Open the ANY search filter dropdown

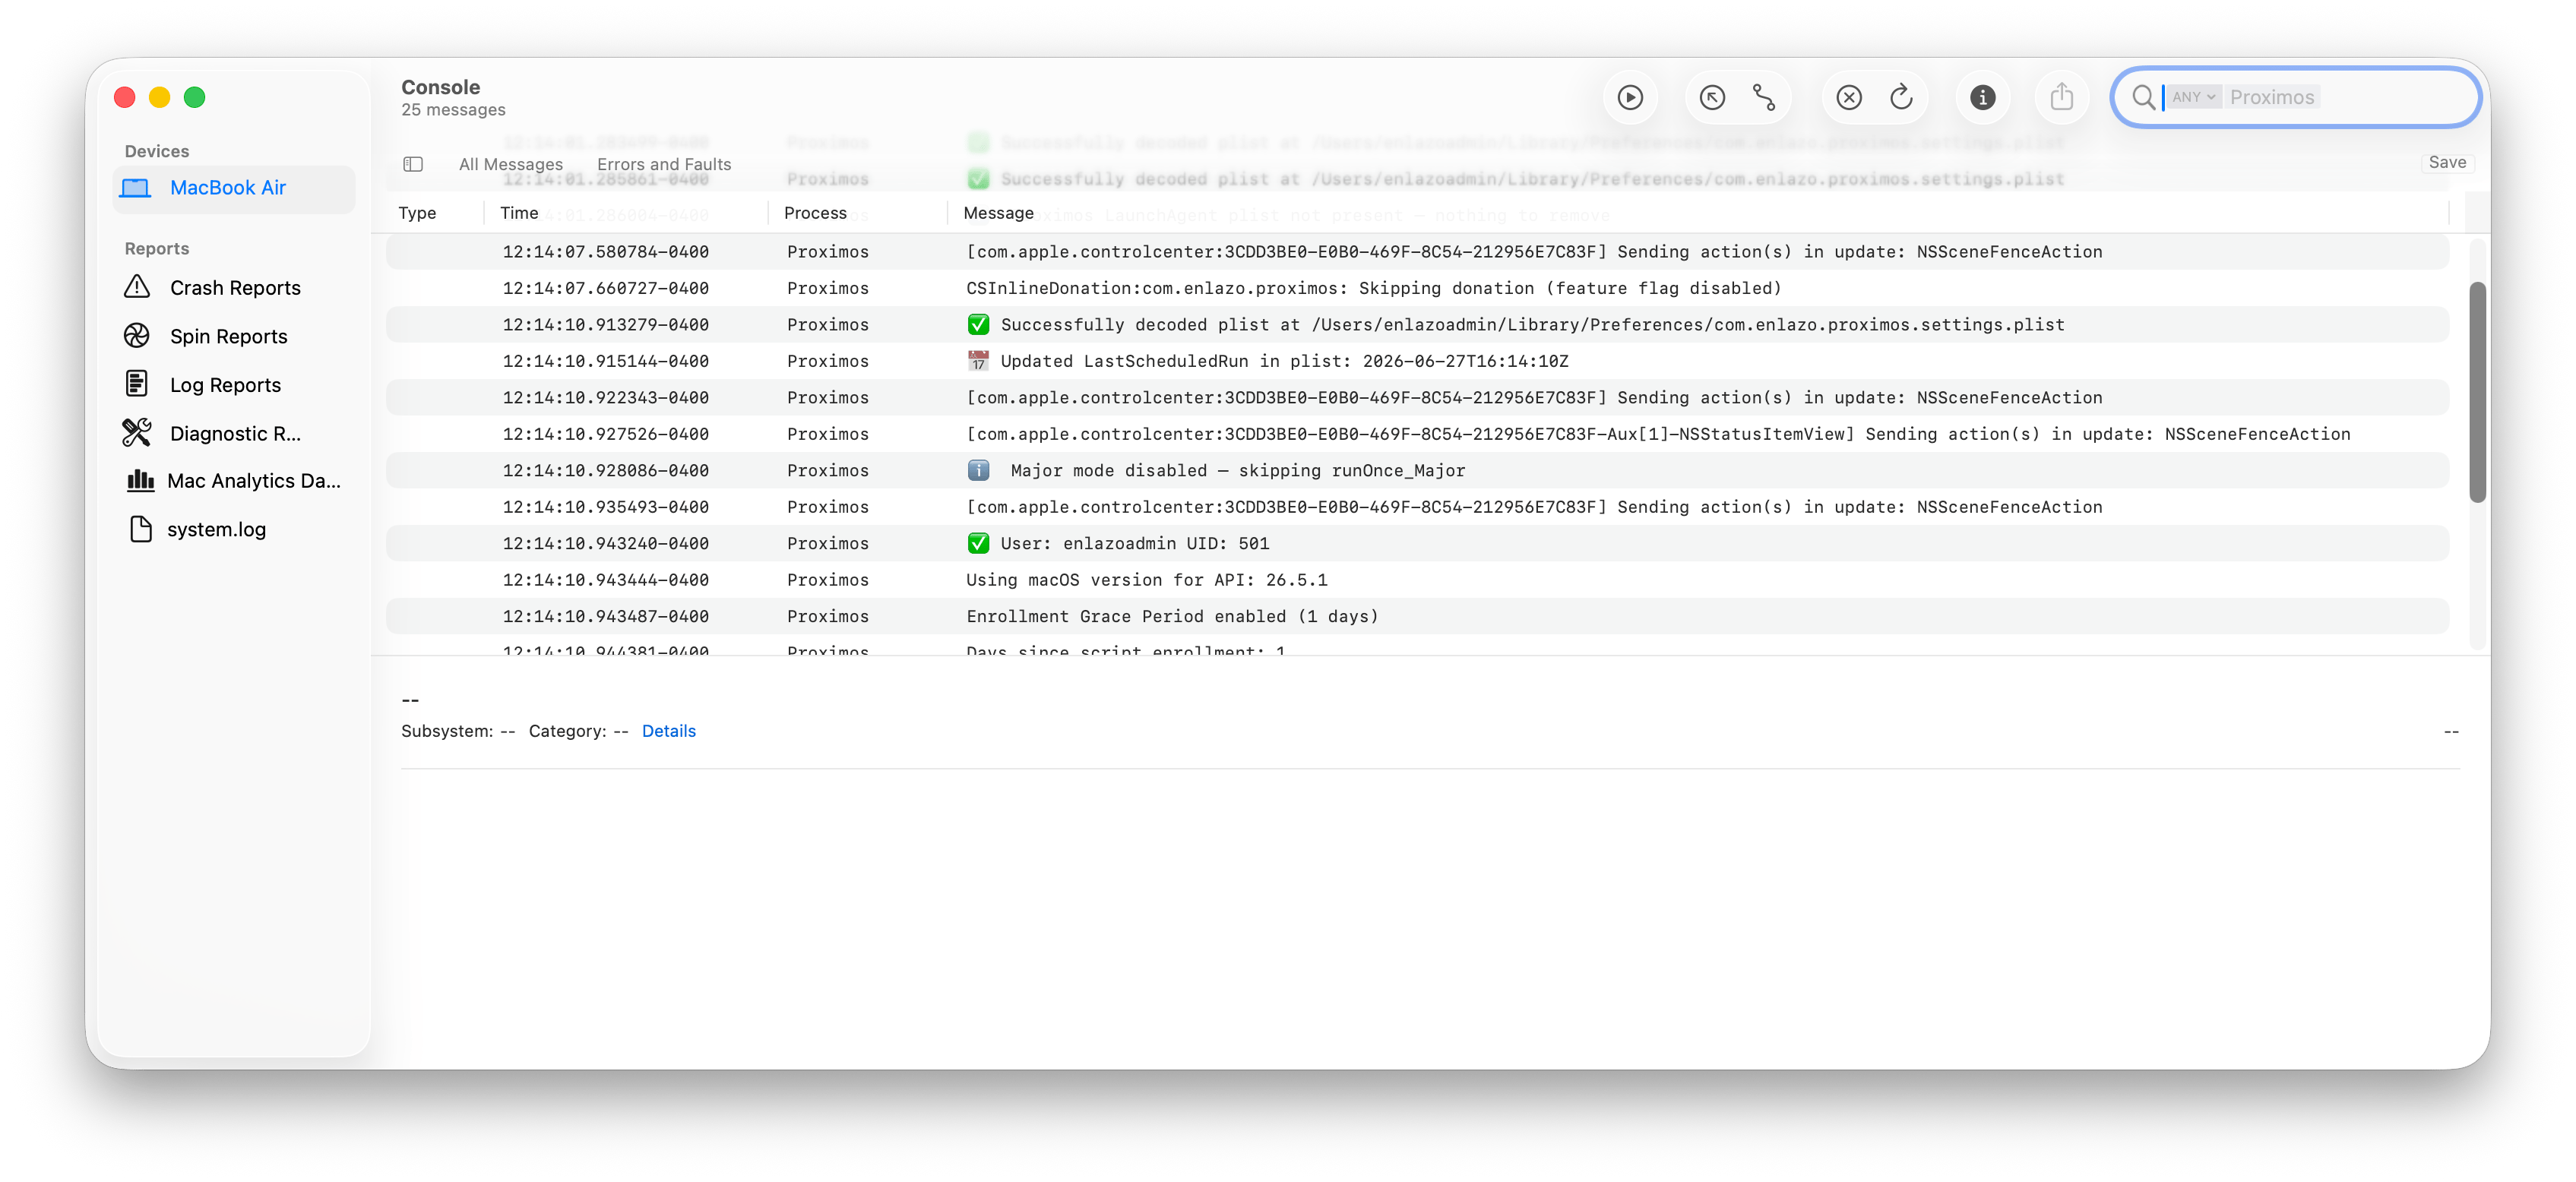pos(2194,97)
